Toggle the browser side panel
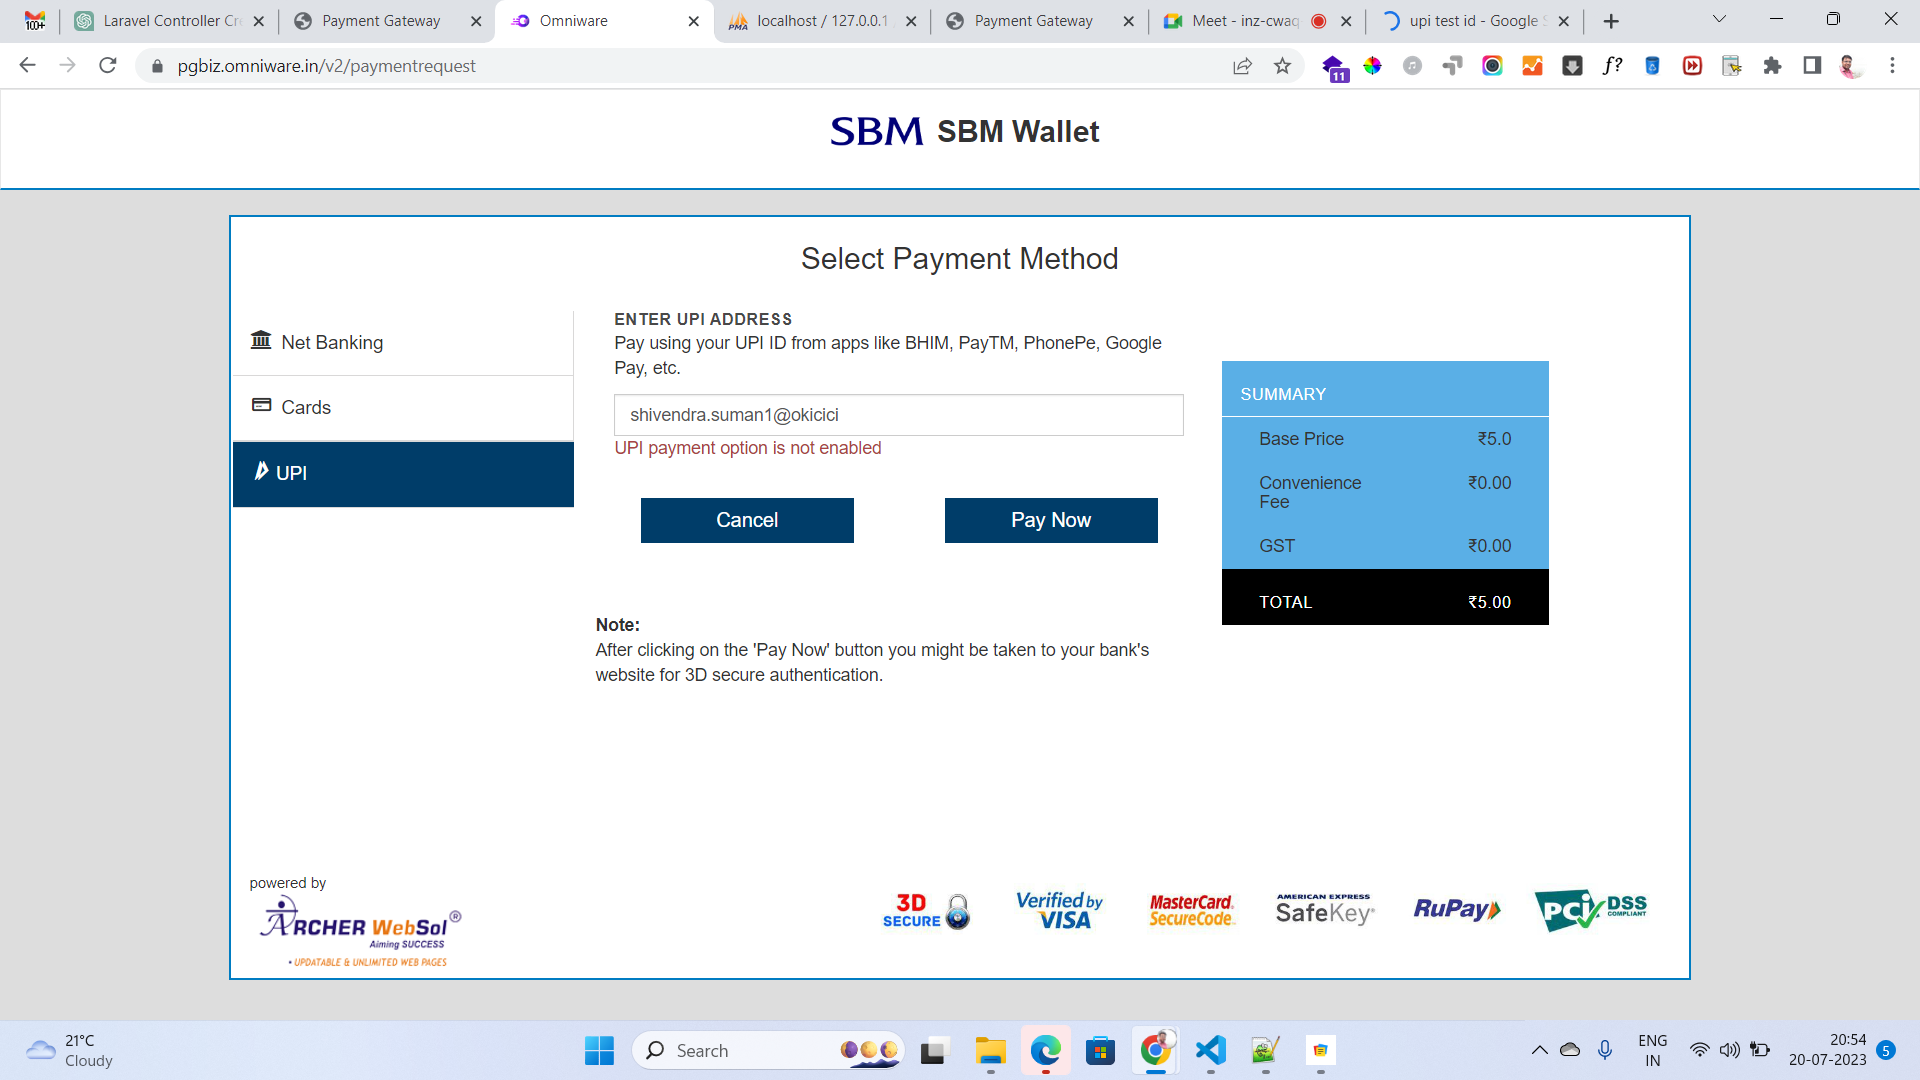This screenshot has height=1080, width=1920. coord(1812,66)
